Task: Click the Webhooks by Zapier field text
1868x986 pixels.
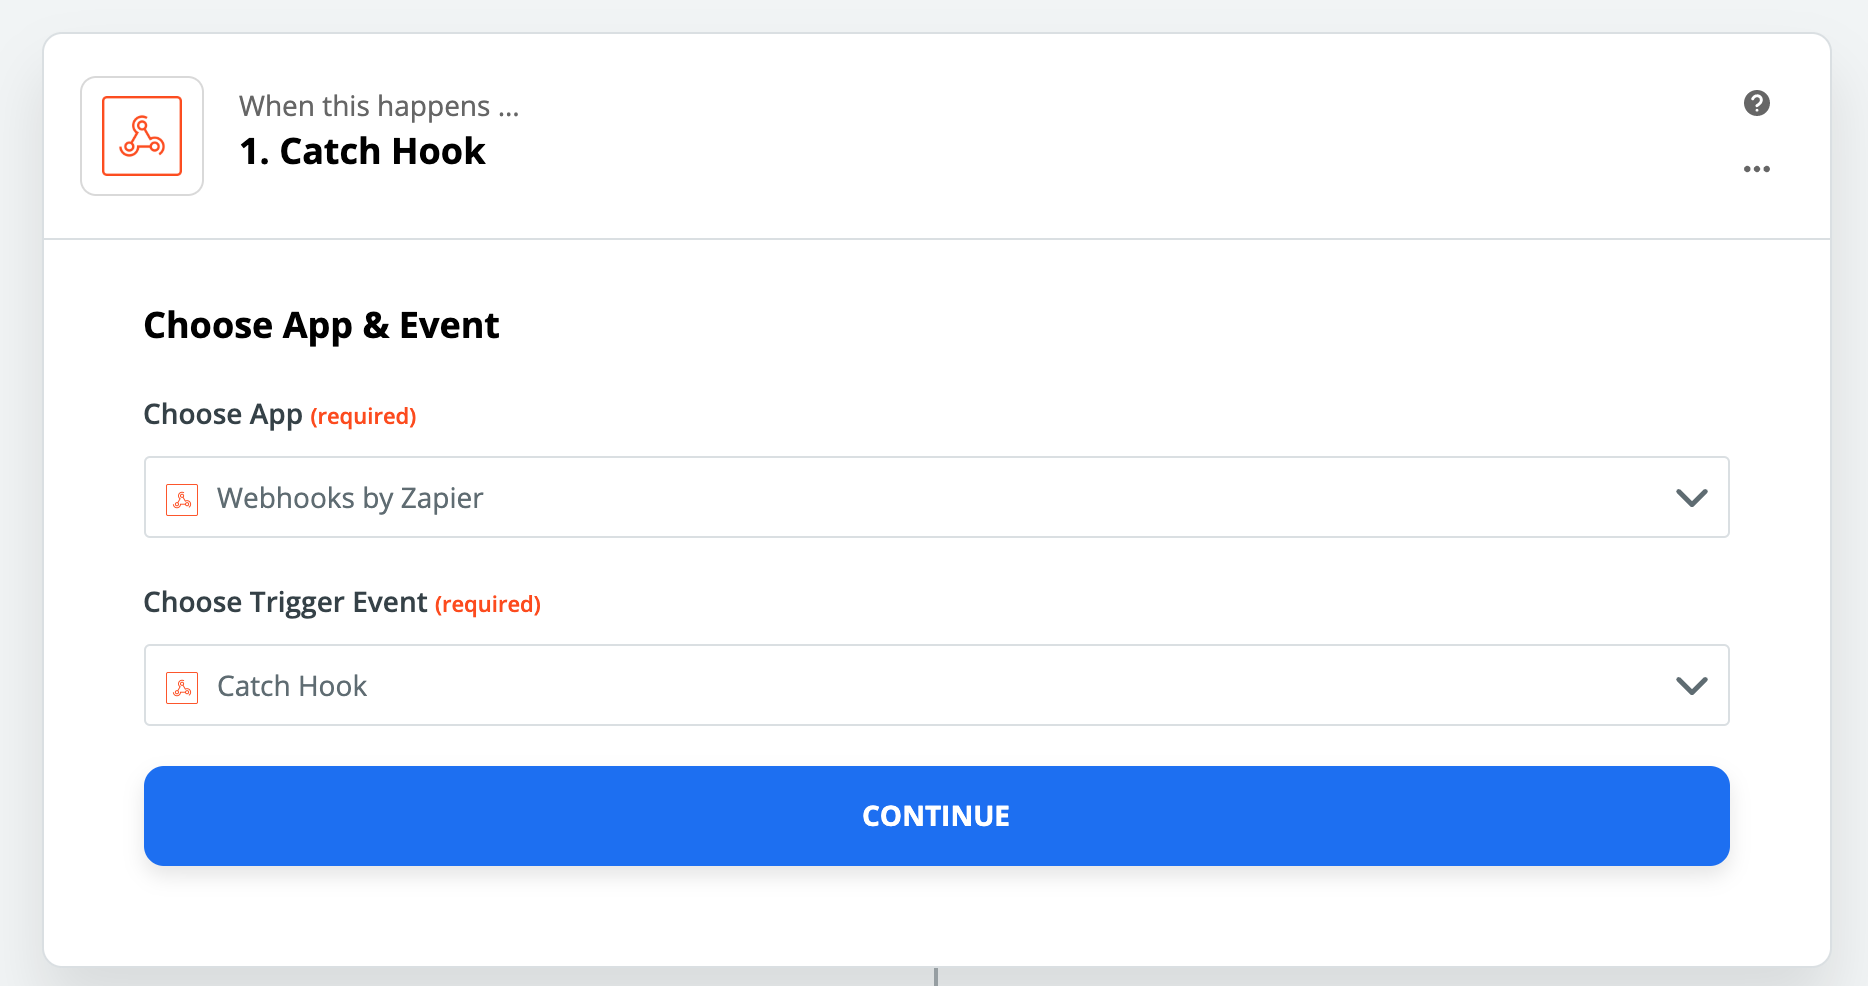Action: click(349, 497)
